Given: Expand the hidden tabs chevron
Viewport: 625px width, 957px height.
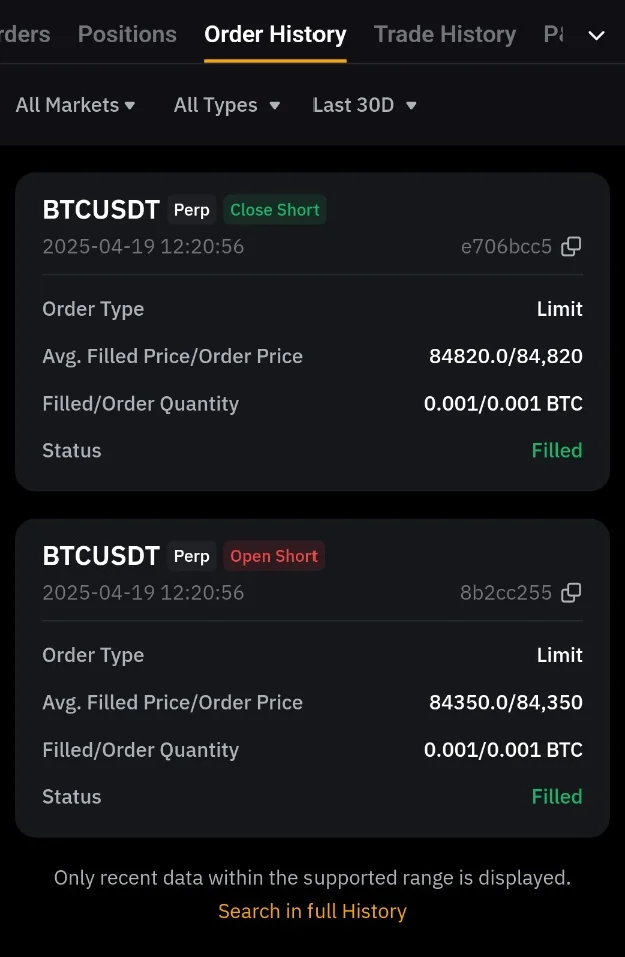Looking at the screenshot, I should pos(596,36).
